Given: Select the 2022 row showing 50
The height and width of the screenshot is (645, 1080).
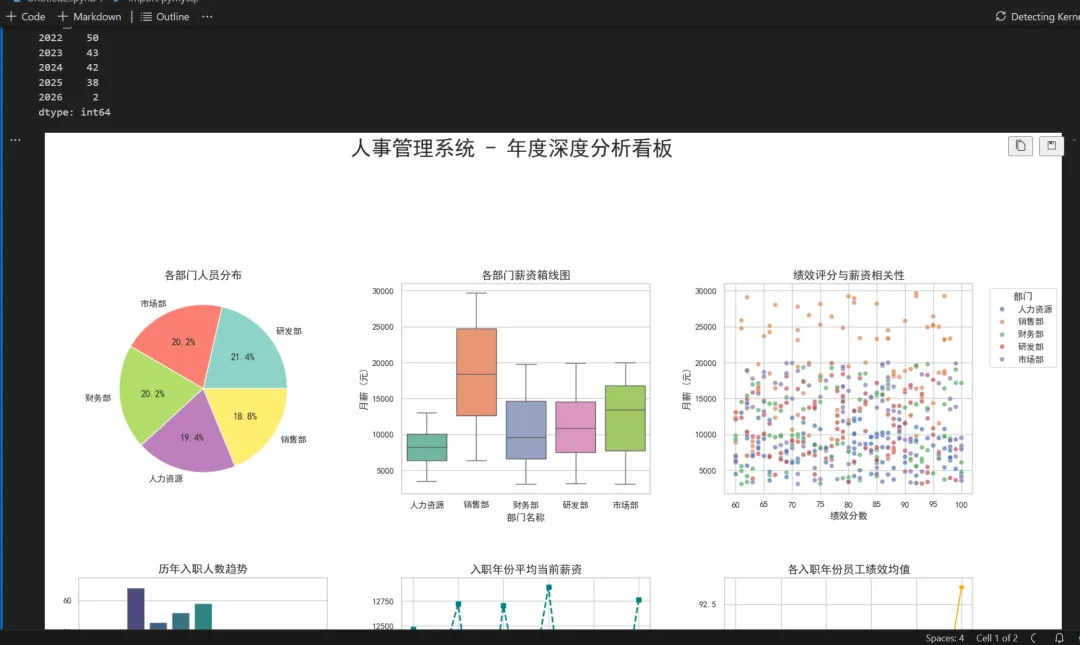Looking at the screenshot, I should (x=69, y=38).
